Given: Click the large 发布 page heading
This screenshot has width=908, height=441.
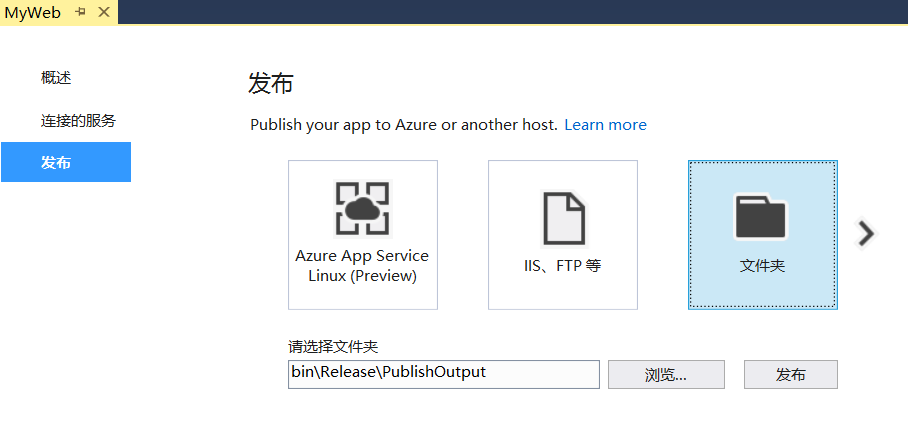Looking at the screenshot, I should click(271, 84).
